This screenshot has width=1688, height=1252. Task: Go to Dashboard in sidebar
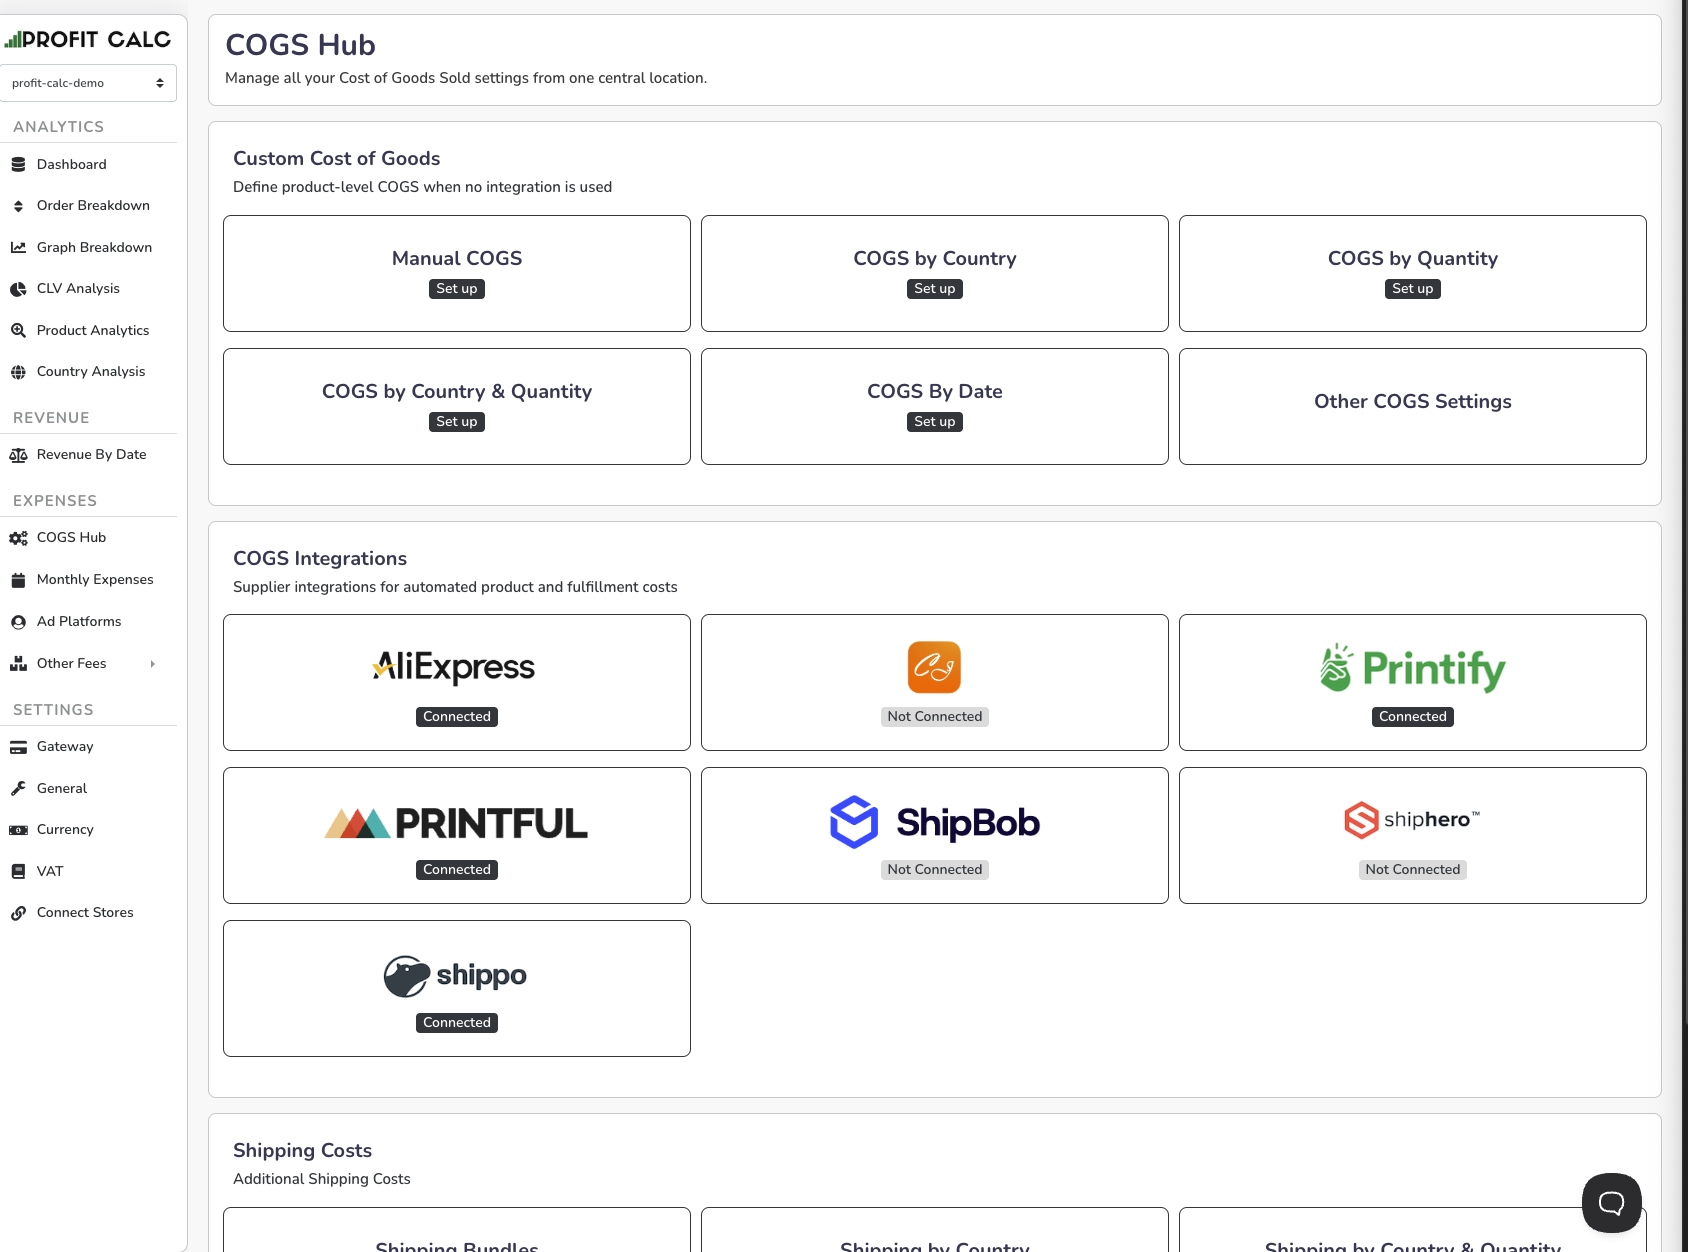pos(72,165)
